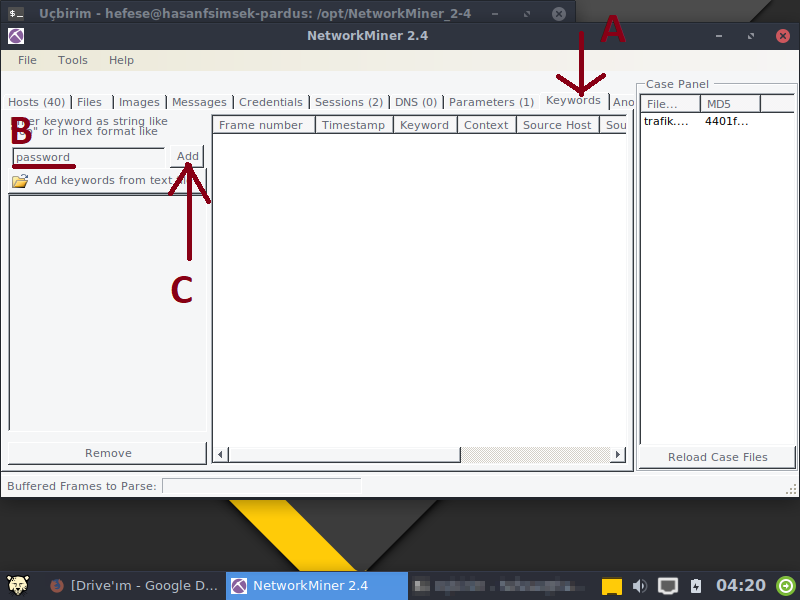Click the battery power icon in tray

(x=696, y=586)
